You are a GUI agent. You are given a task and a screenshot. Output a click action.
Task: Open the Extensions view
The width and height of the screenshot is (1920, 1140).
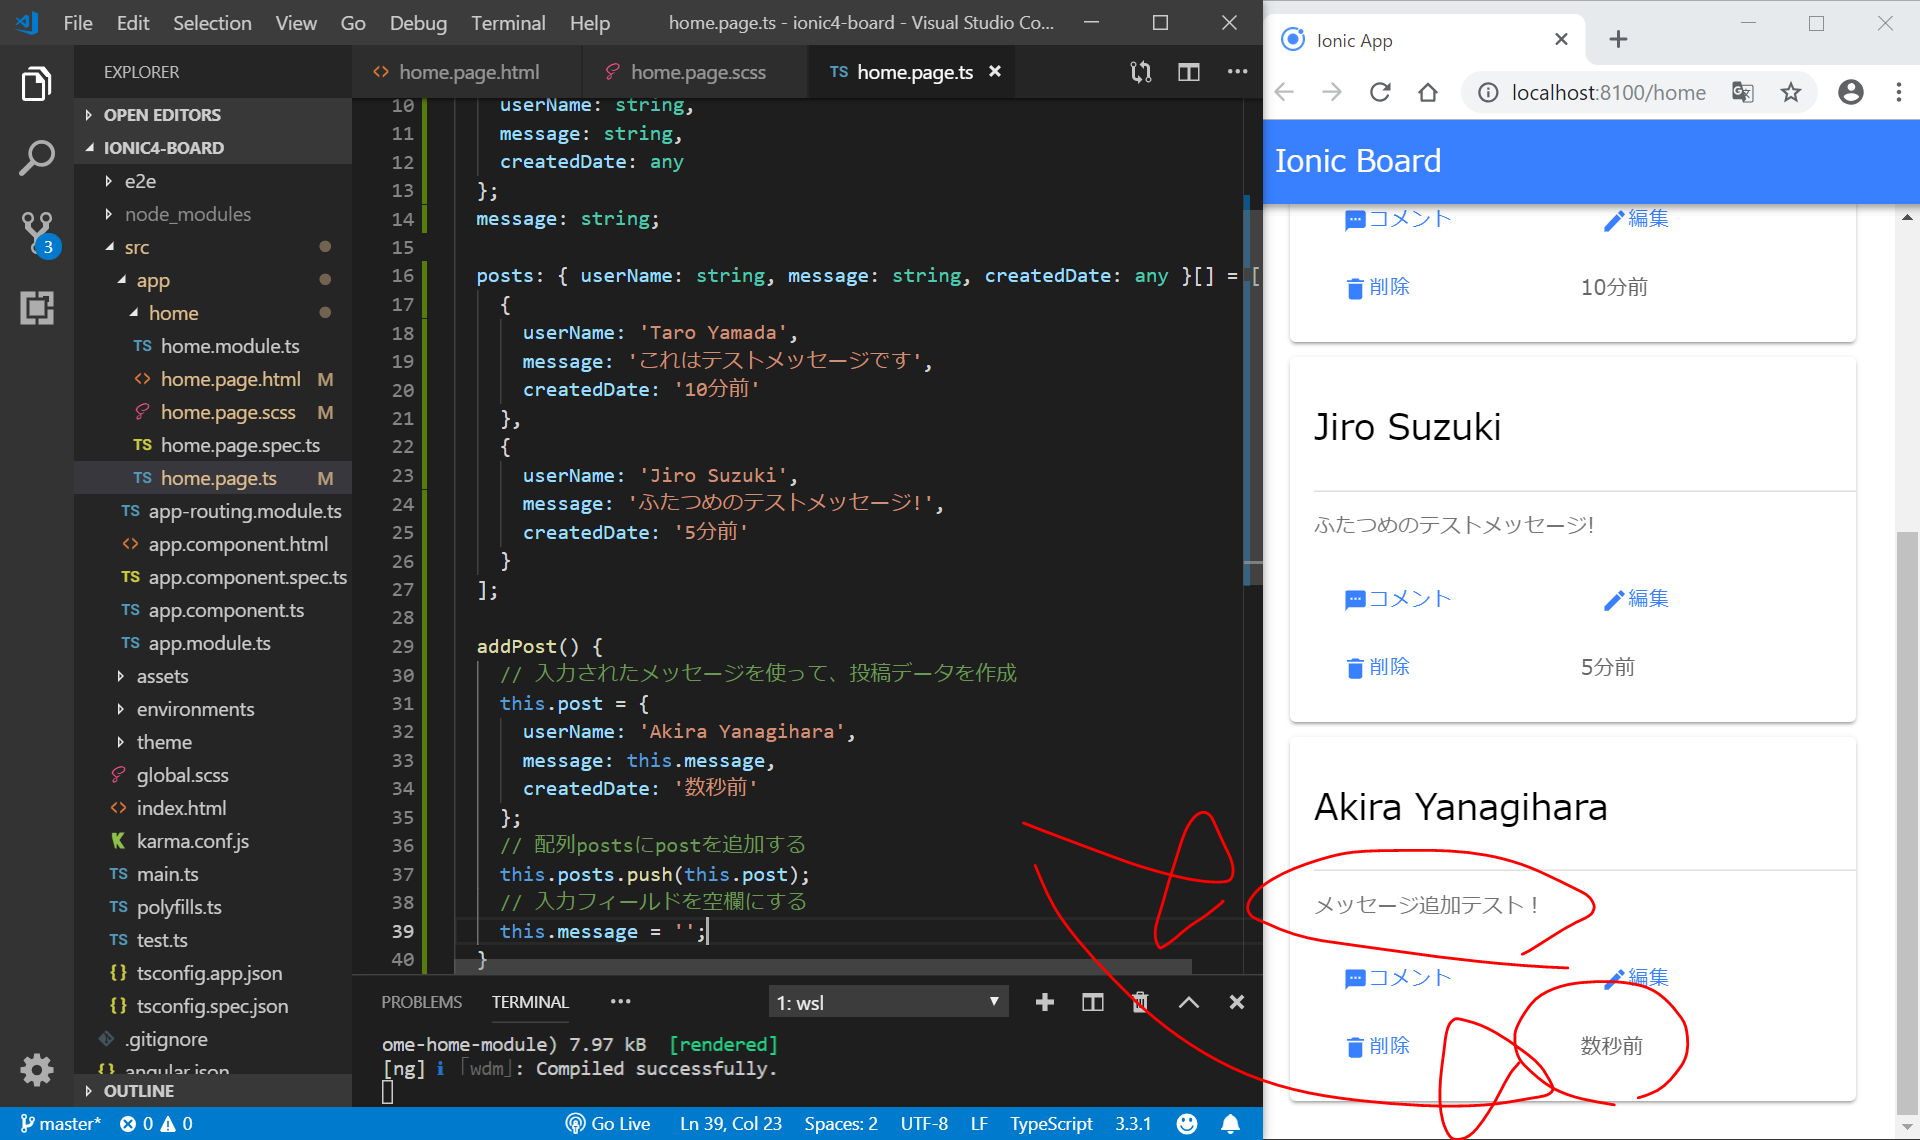[x=37, y=308]
